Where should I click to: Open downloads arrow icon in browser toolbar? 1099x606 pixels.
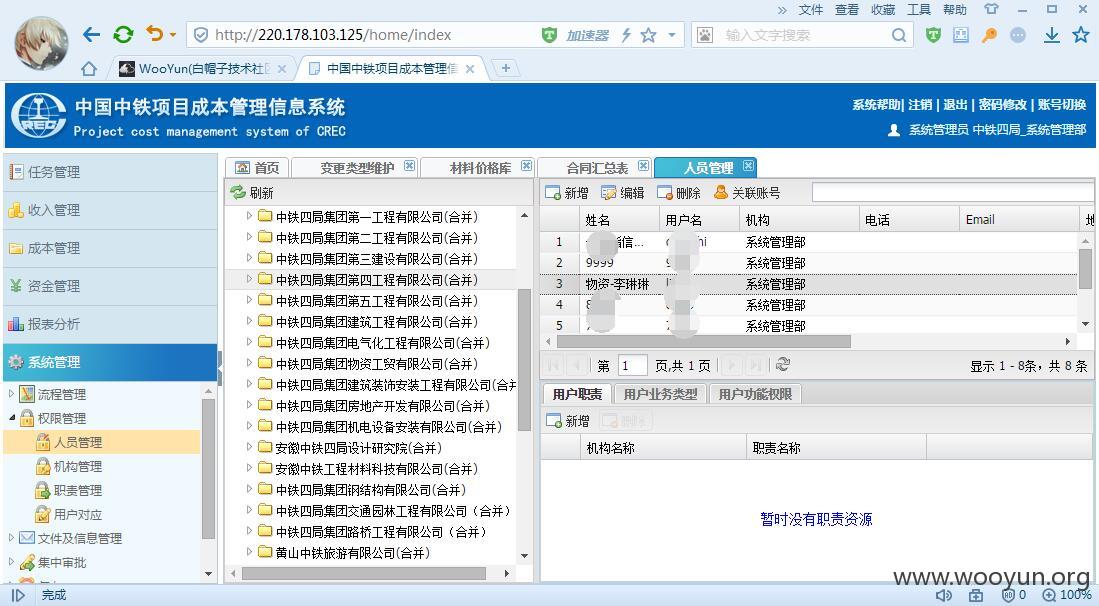coord(1051,35)
